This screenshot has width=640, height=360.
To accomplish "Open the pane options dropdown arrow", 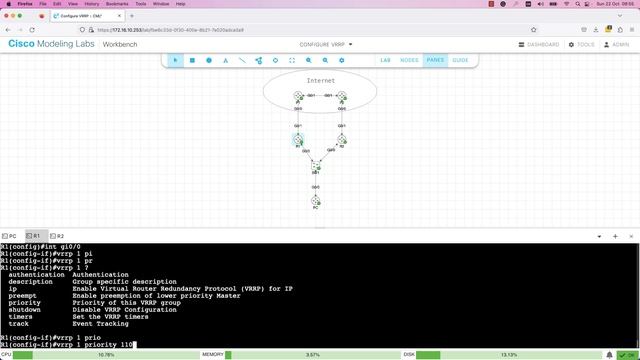I will point(599,236).
